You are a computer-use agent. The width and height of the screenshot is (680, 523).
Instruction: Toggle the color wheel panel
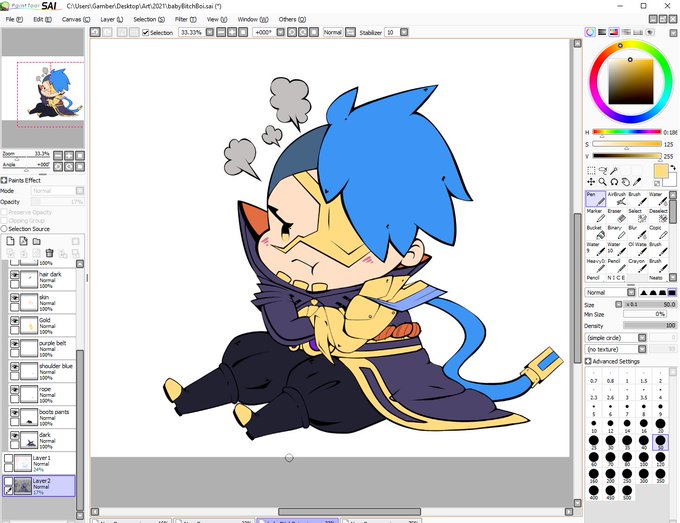[590, 32]
